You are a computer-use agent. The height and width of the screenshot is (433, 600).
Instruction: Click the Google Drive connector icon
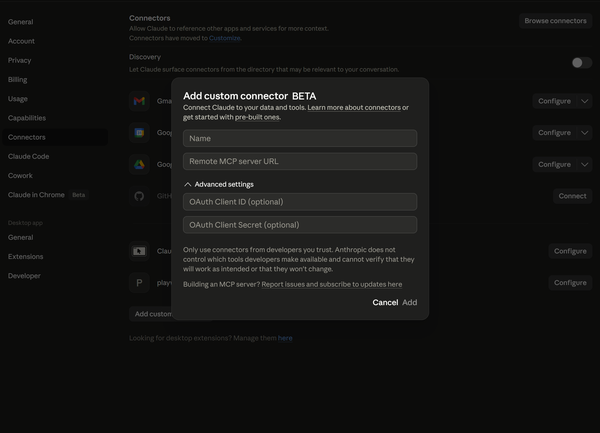[x=139, y=164]
